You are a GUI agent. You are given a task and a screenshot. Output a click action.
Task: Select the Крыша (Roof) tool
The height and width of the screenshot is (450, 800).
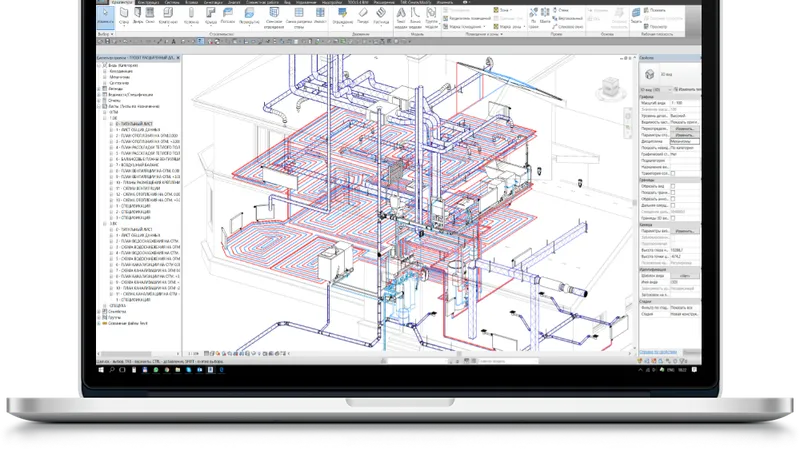(x=211, y=16)
